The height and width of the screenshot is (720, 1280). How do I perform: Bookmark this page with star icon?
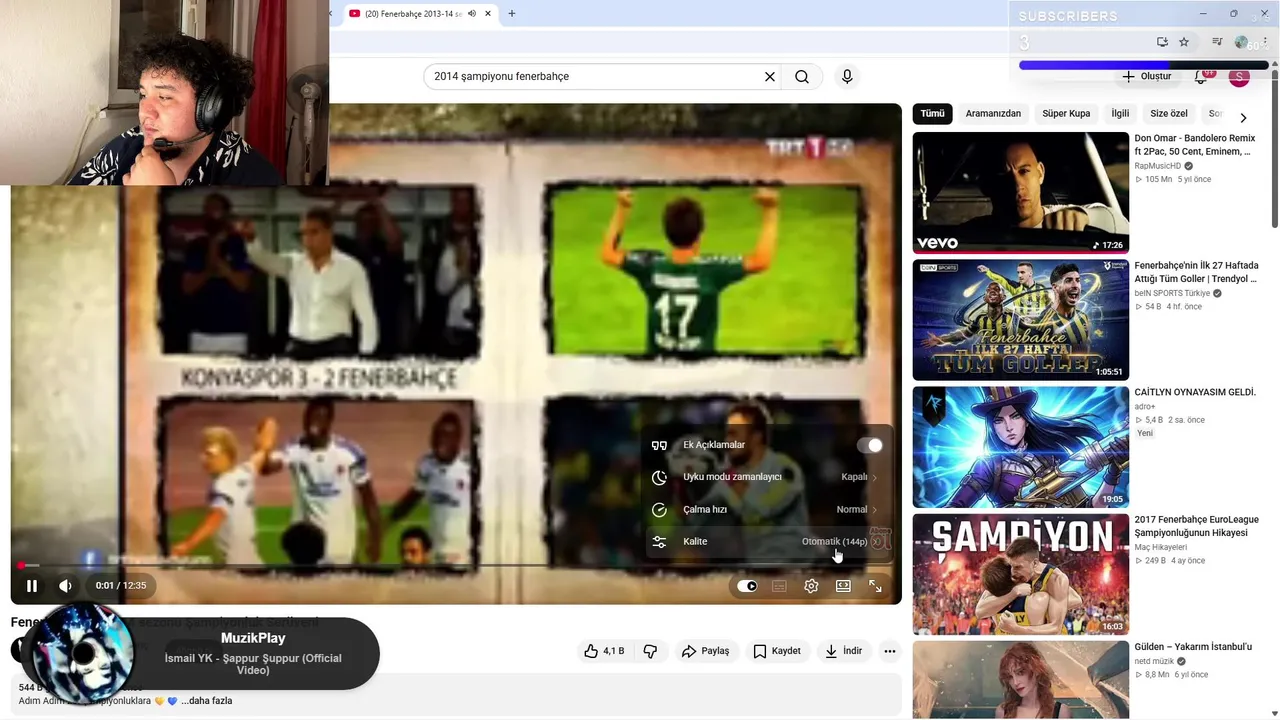click(x=1184, y=42)
